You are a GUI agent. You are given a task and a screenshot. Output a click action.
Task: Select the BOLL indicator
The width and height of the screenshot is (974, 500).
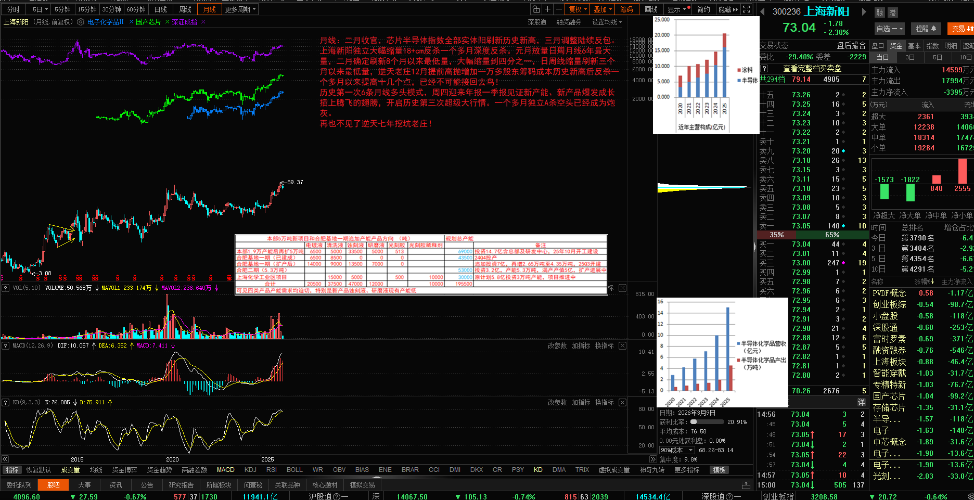tap(294, 470)
